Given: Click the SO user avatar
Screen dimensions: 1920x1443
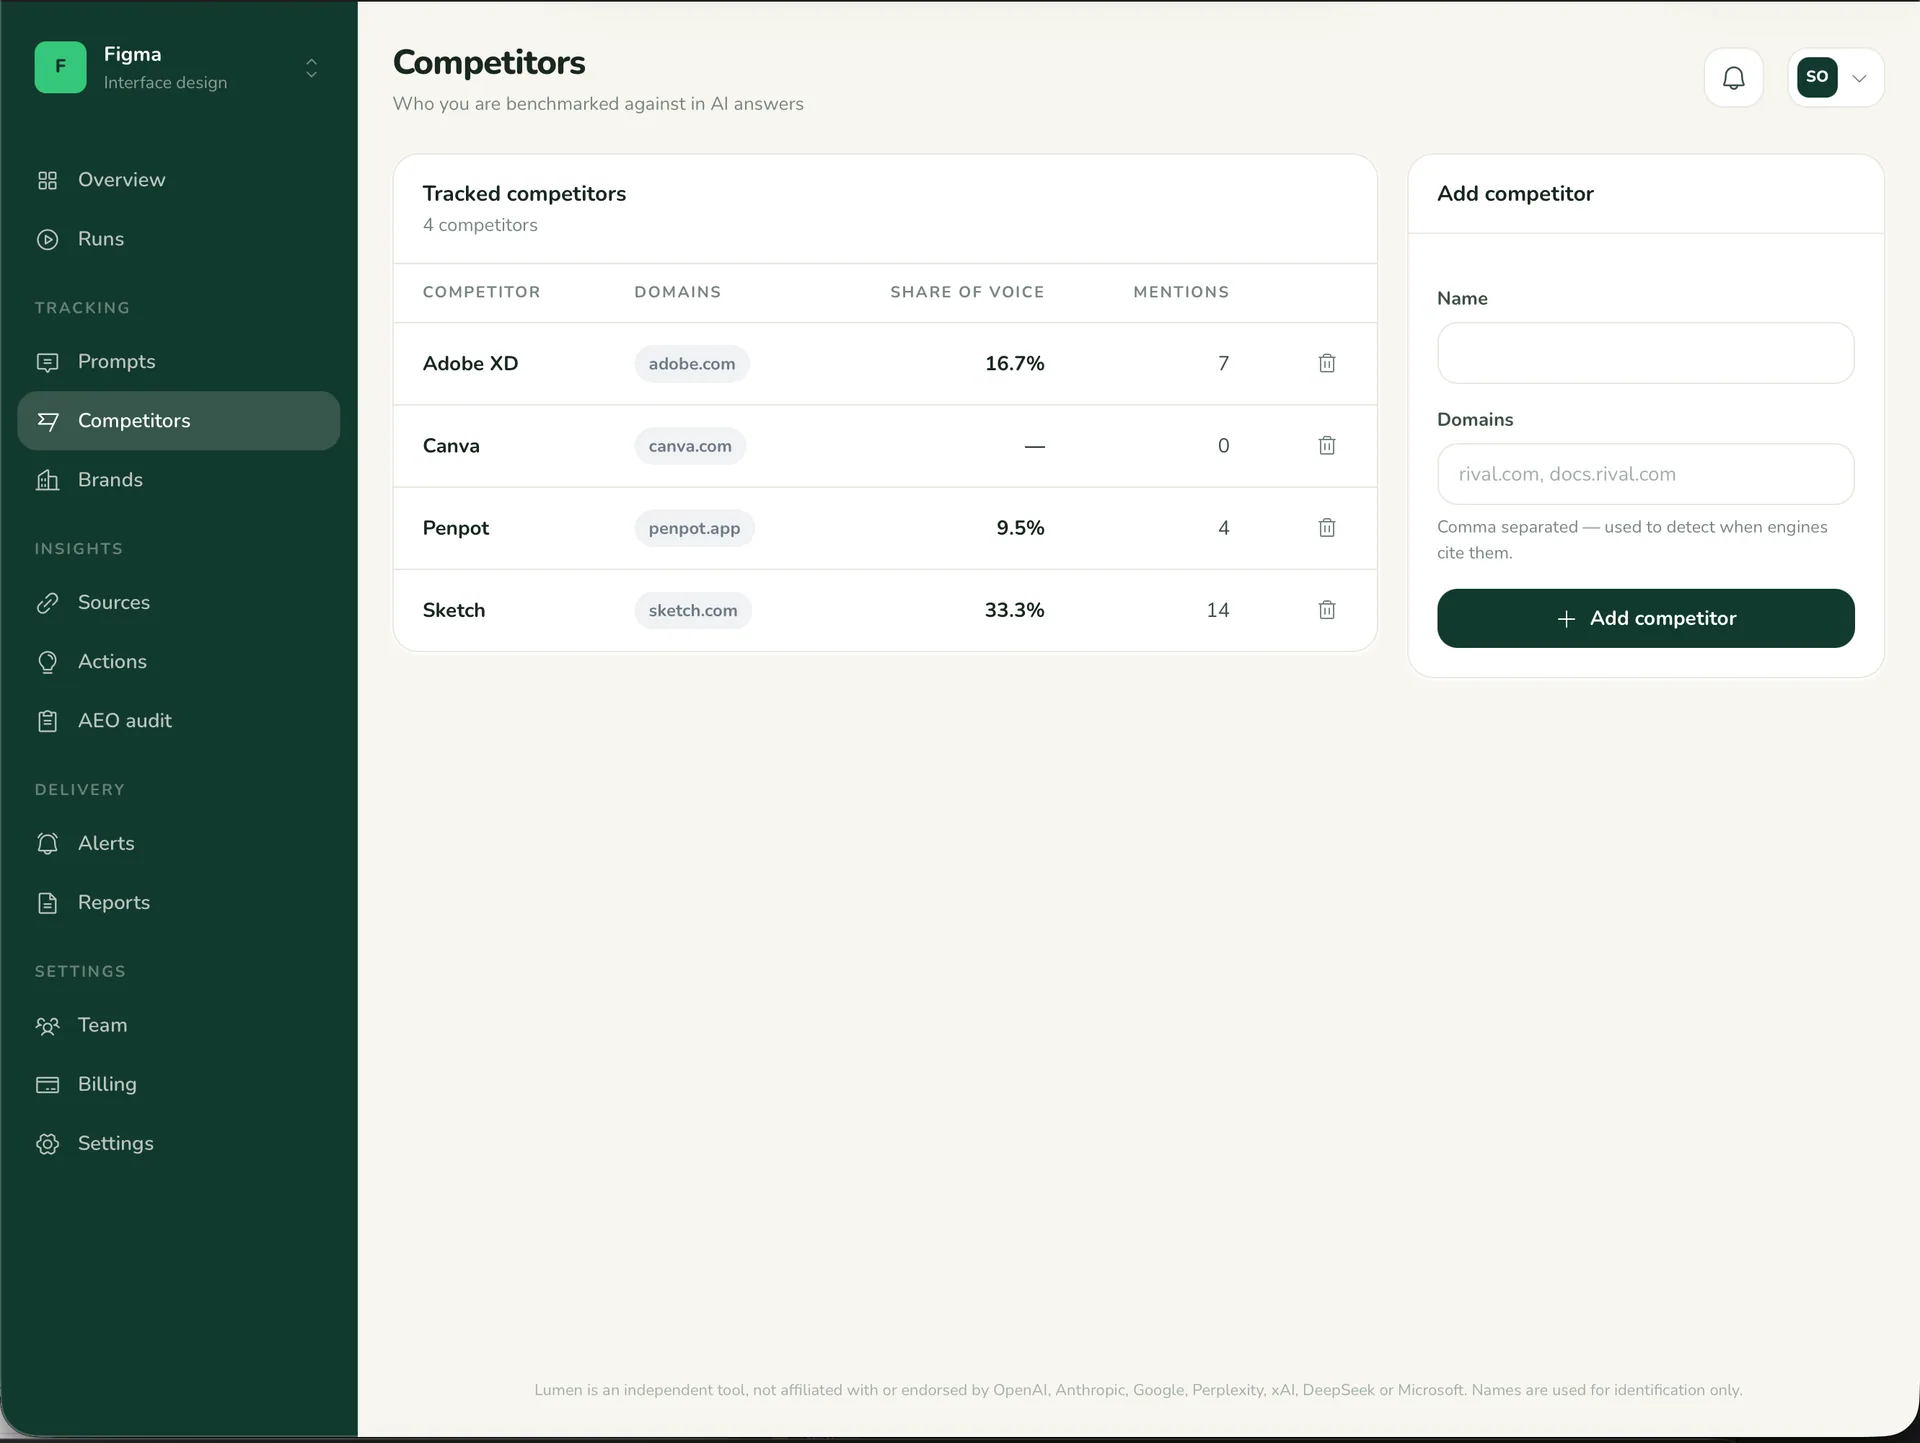Looking at the screenshot, I should 1816,77.
